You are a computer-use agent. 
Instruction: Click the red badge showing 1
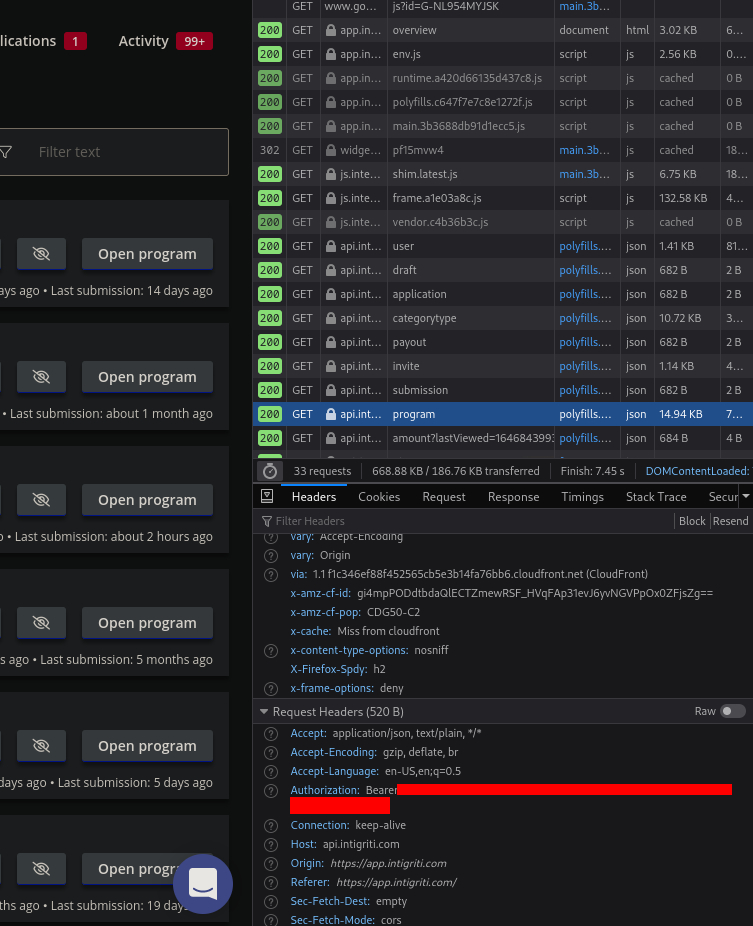click(x=75, y=41)
